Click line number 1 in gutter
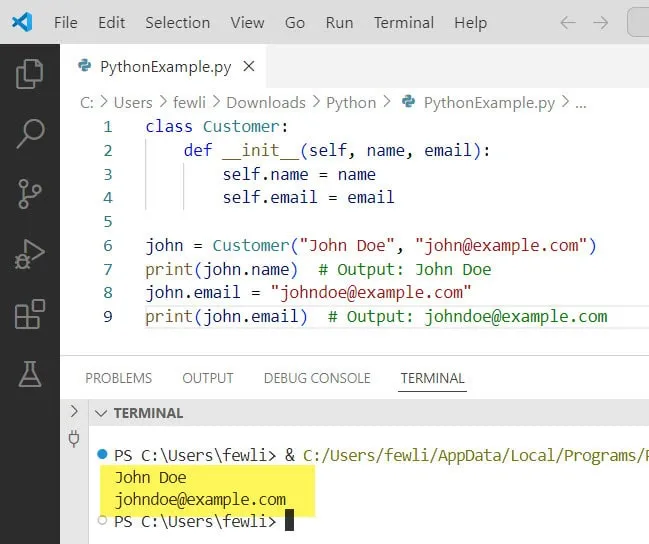Image resolution: width=649 pixels, height=544 pixels. [x=108, y=127]
